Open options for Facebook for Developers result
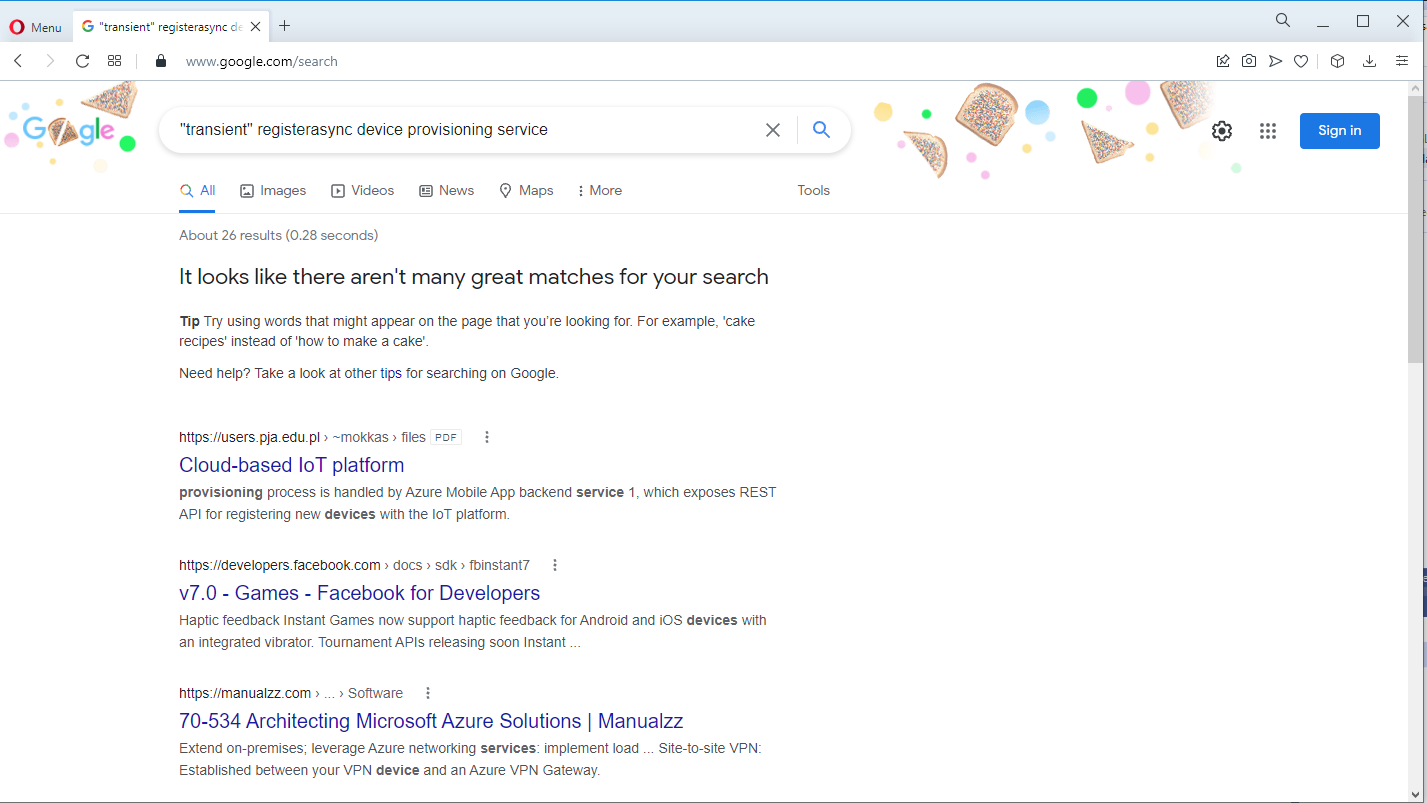This screenshot has width=1427, height=803. (x=555, y=565)
